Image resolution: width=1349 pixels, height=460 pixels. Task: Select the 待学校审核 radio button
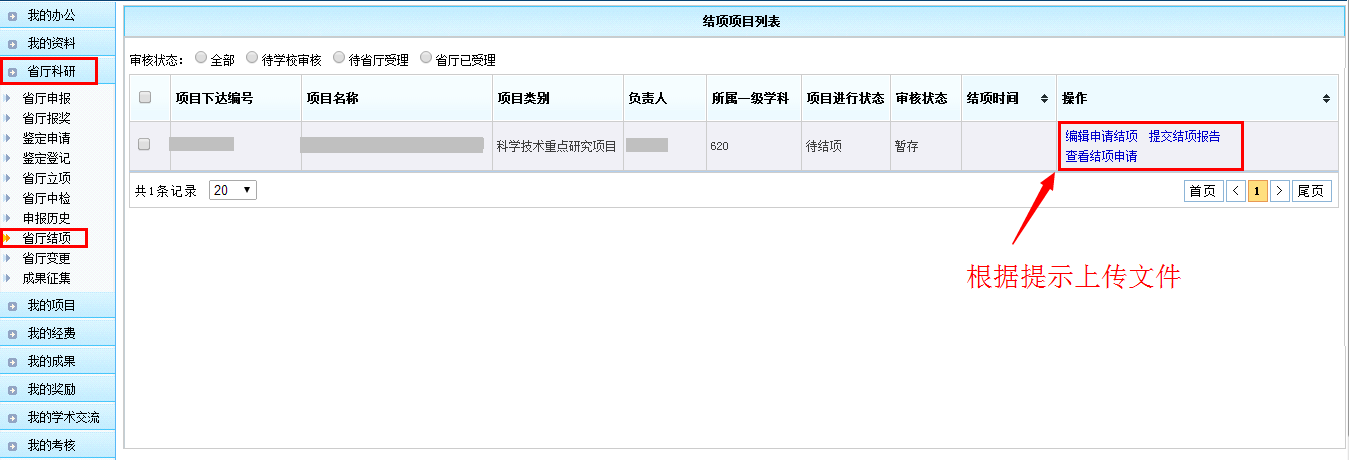(x=252, y=59)
